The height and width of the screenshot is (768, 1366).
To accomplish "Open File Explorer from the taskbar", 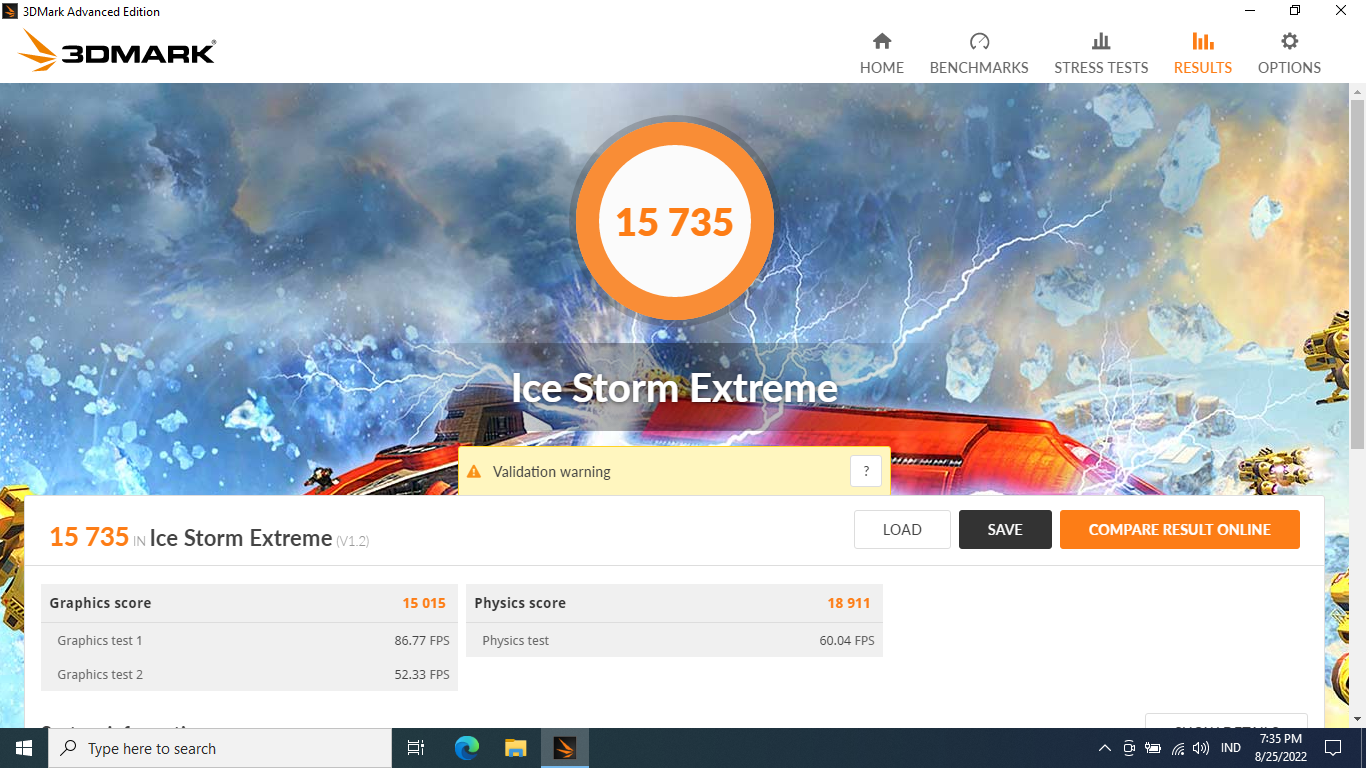I will pos(515,748).
